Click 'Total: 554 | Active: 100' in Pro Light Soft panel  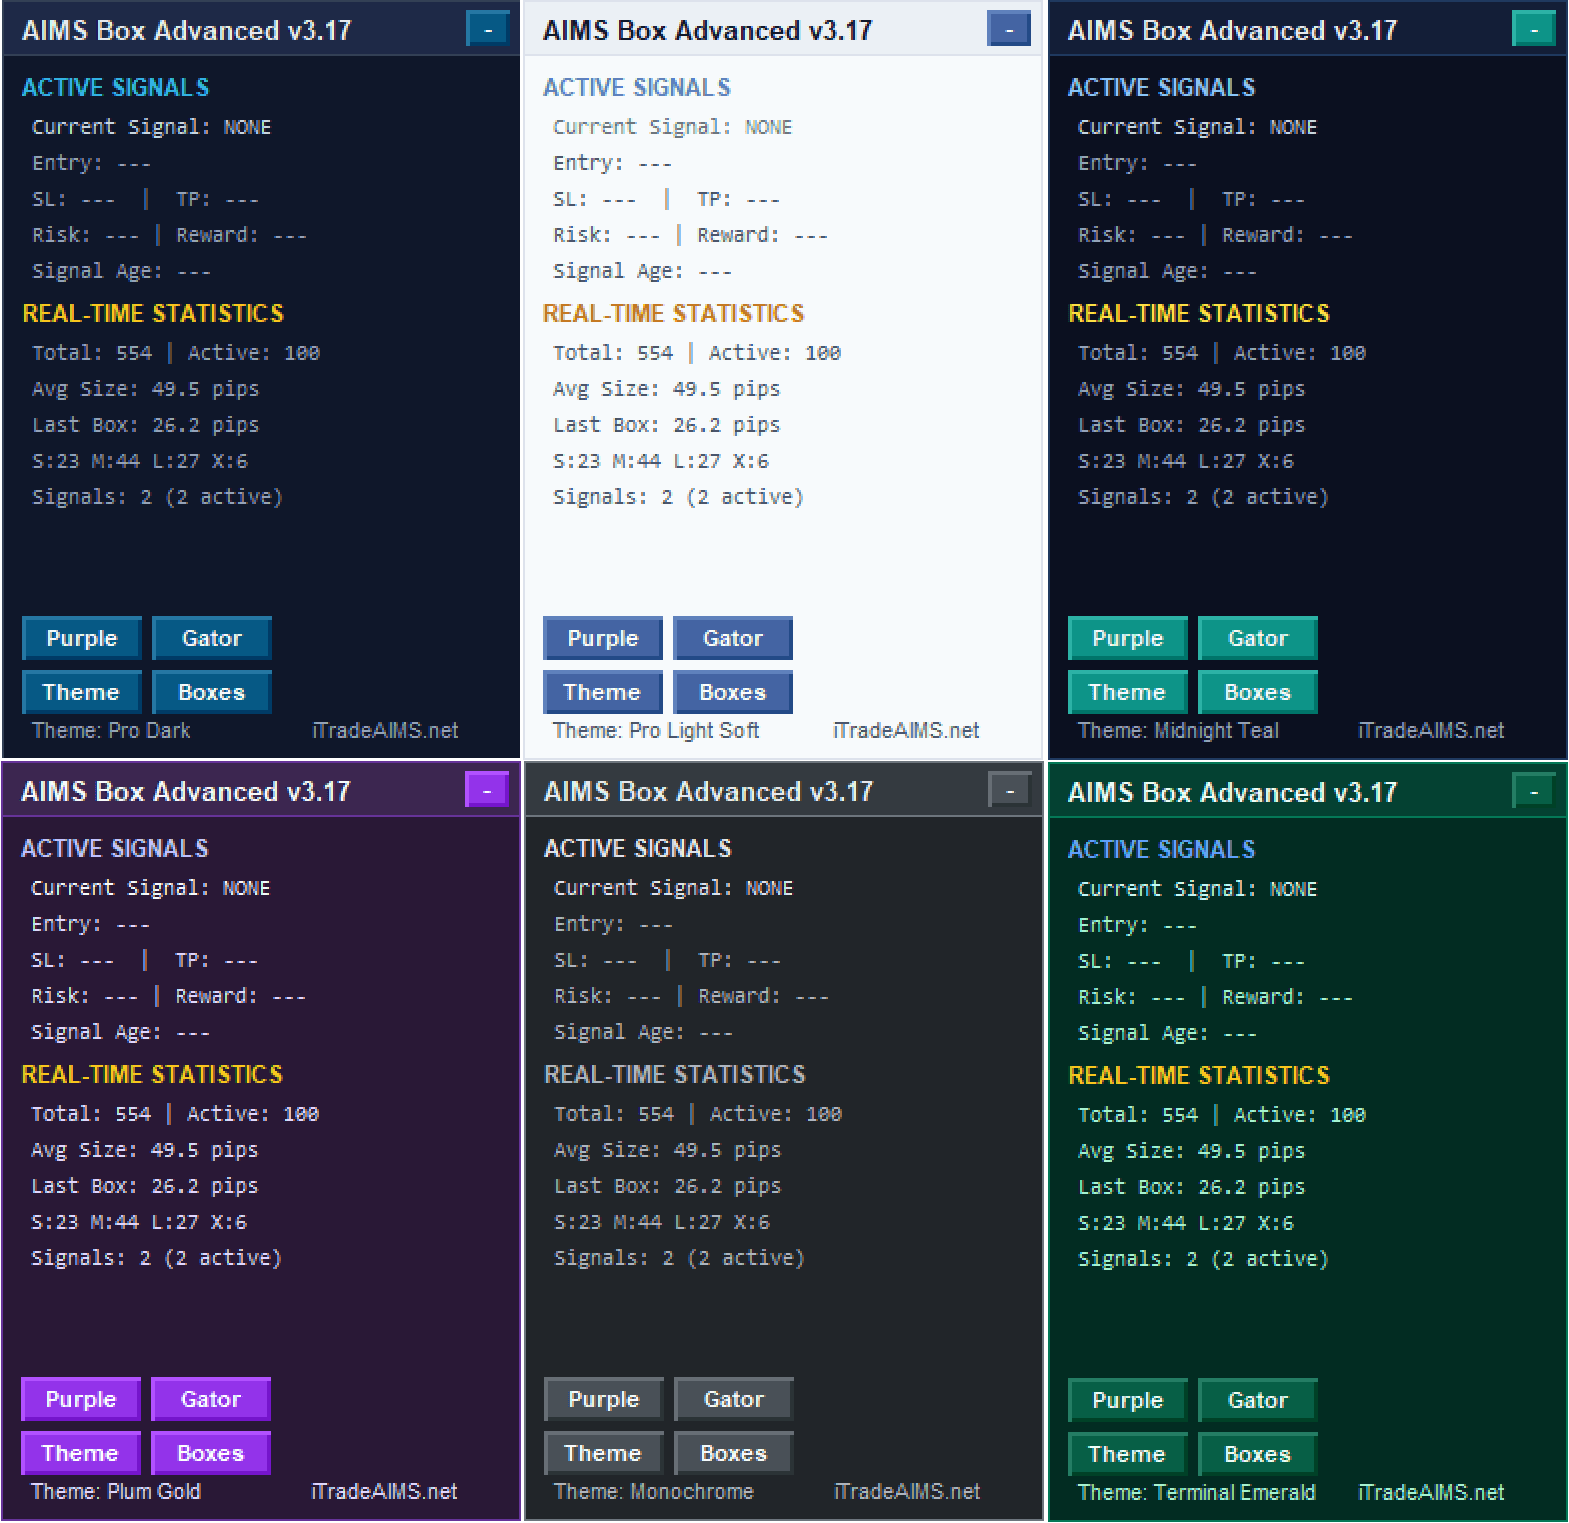[697, 353]
